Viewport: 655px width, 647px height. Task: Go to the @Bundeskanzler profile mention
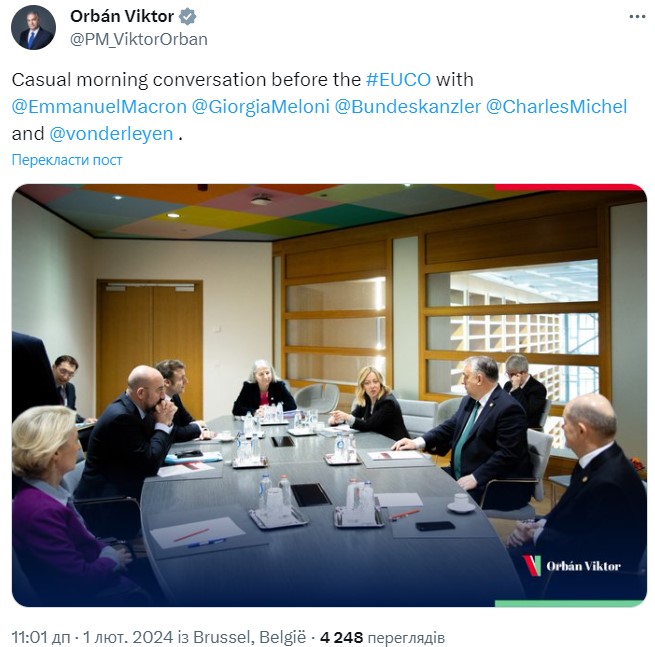point(408,106)
